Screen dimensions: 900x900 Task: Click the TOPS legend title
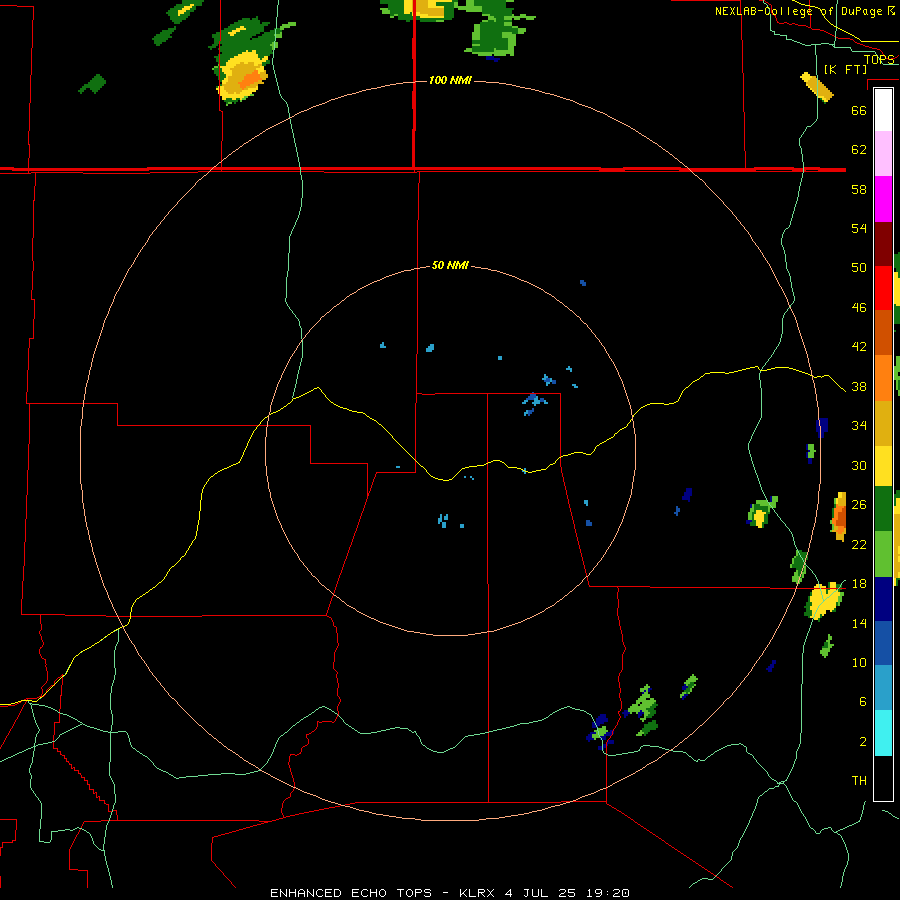879,59
